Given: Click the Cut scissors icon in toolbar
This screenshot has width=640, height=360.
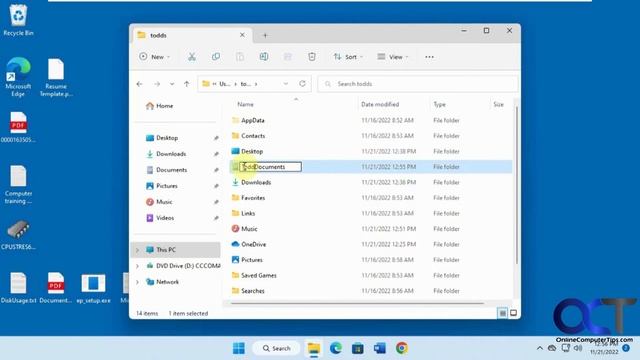Looking at the screenshot, I should pyautogui.click(x=191, y=57).
